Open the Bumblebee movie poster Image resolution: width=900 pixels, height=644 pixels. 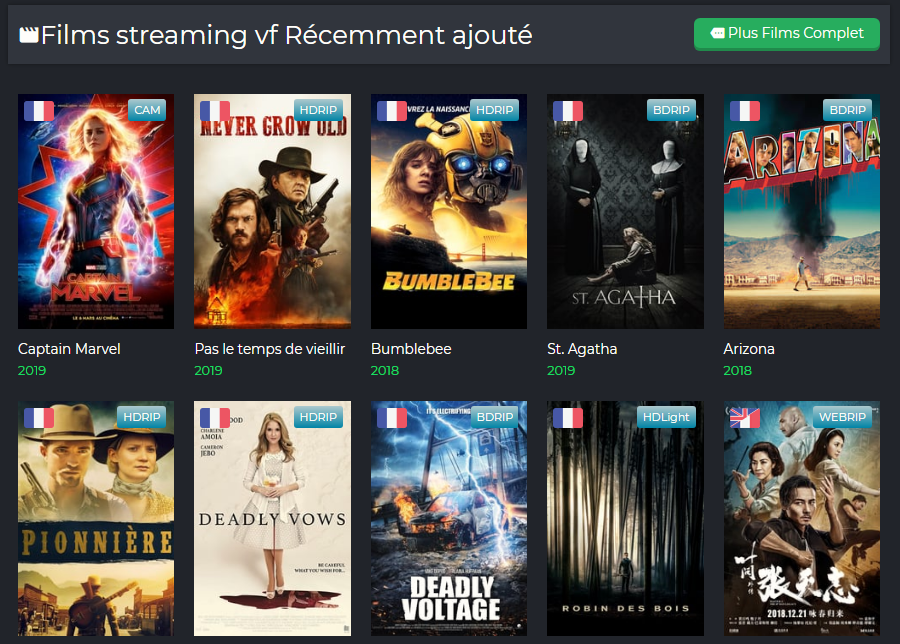[x=449, y=211]
